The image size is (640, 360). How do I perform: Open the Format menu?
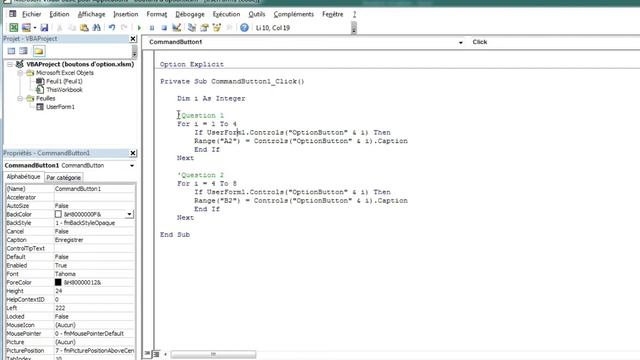pyautogui.click(x=157, y=14)
